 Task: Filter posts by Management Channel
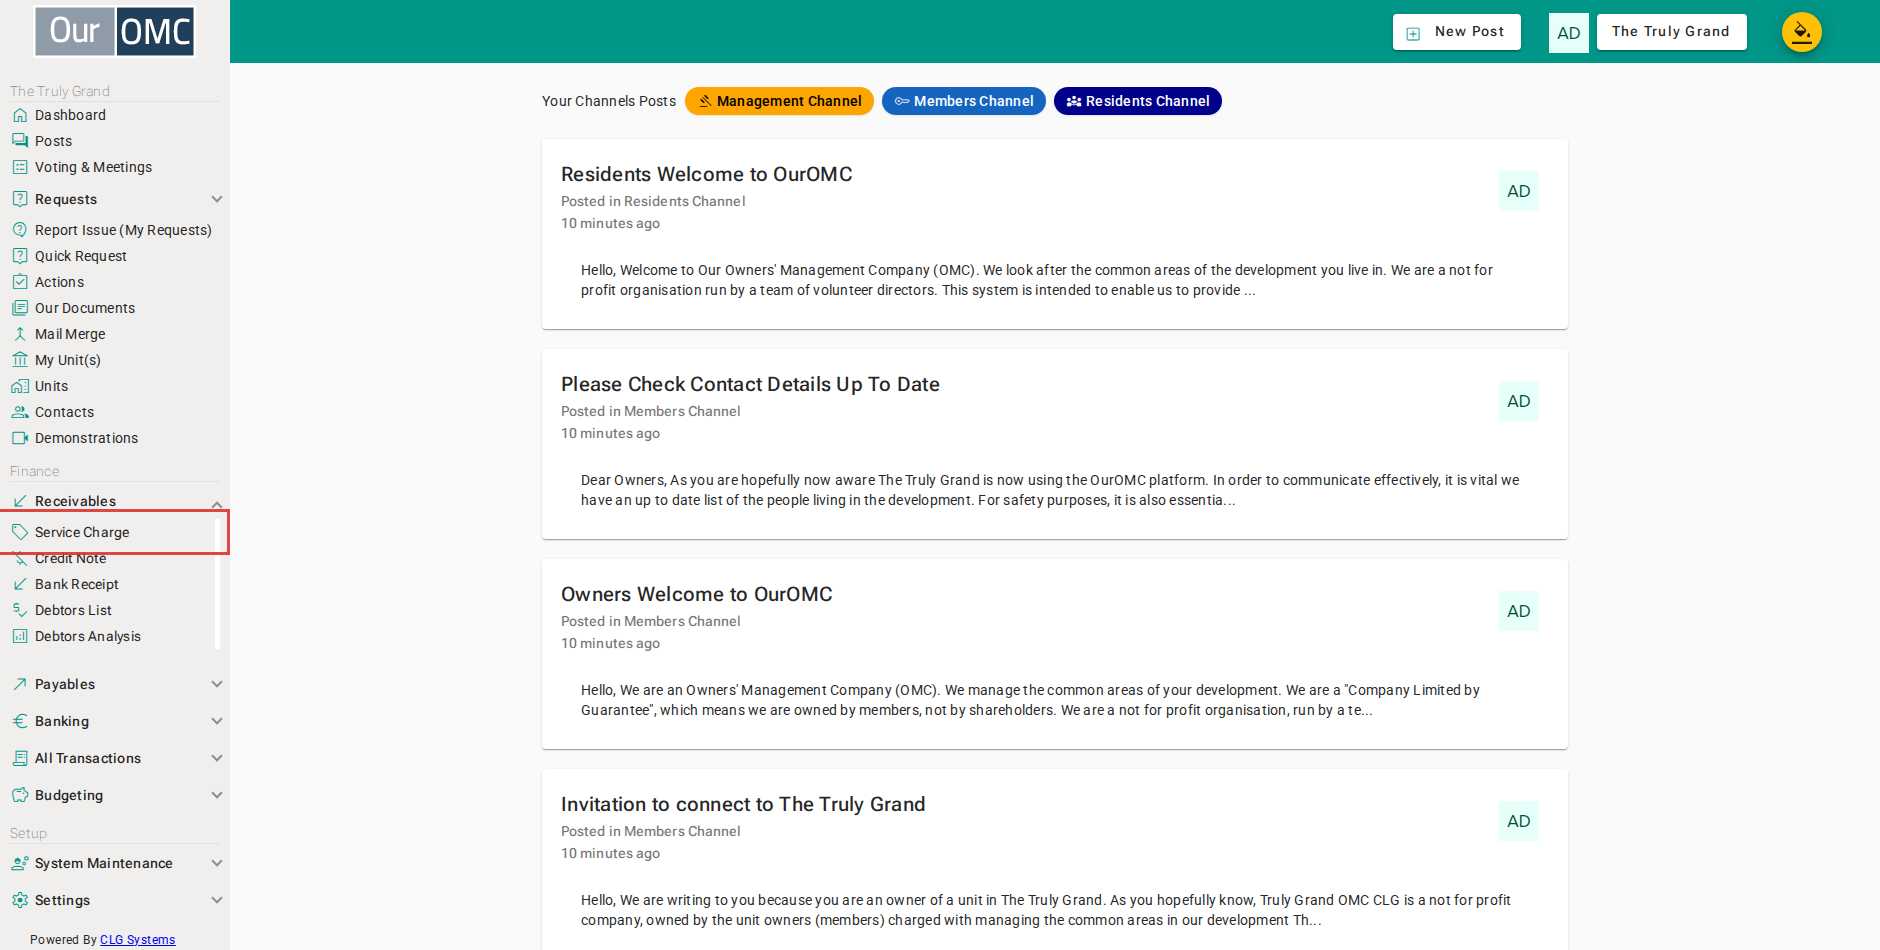point(779,101)
